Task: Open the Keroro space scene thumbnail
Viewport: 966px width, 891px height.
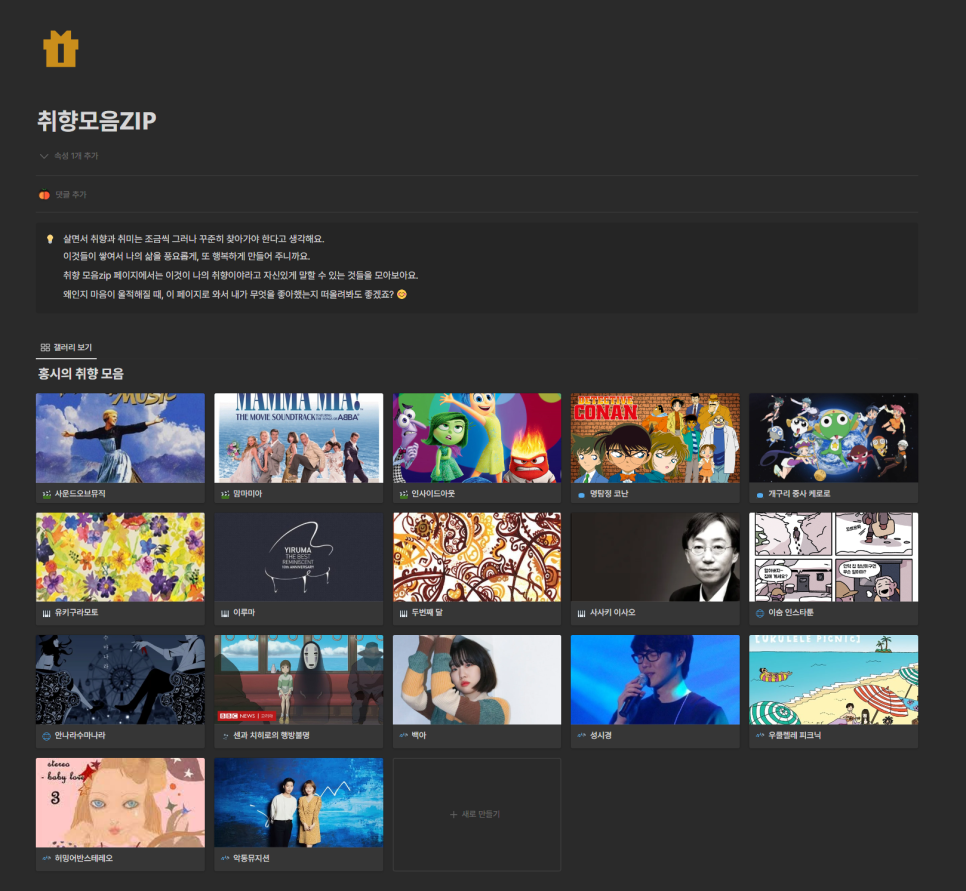Action: pyautogui.click(x=834, y=438)
